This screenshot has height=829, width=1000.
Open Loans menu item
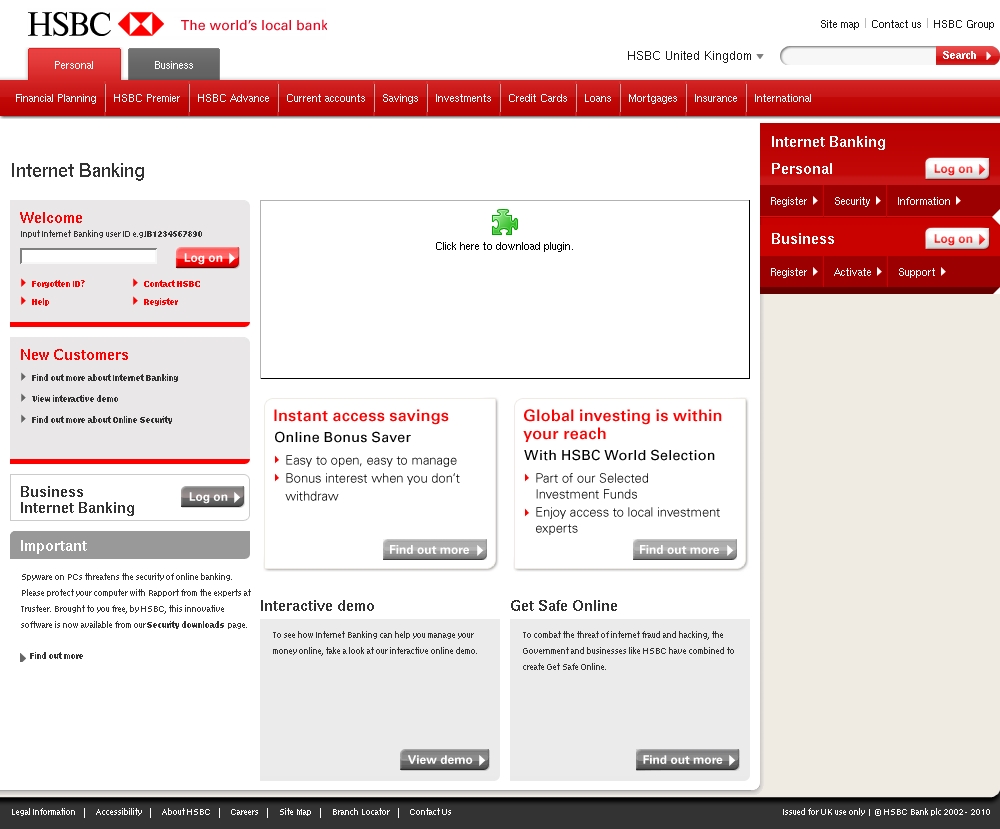(598, 98)
